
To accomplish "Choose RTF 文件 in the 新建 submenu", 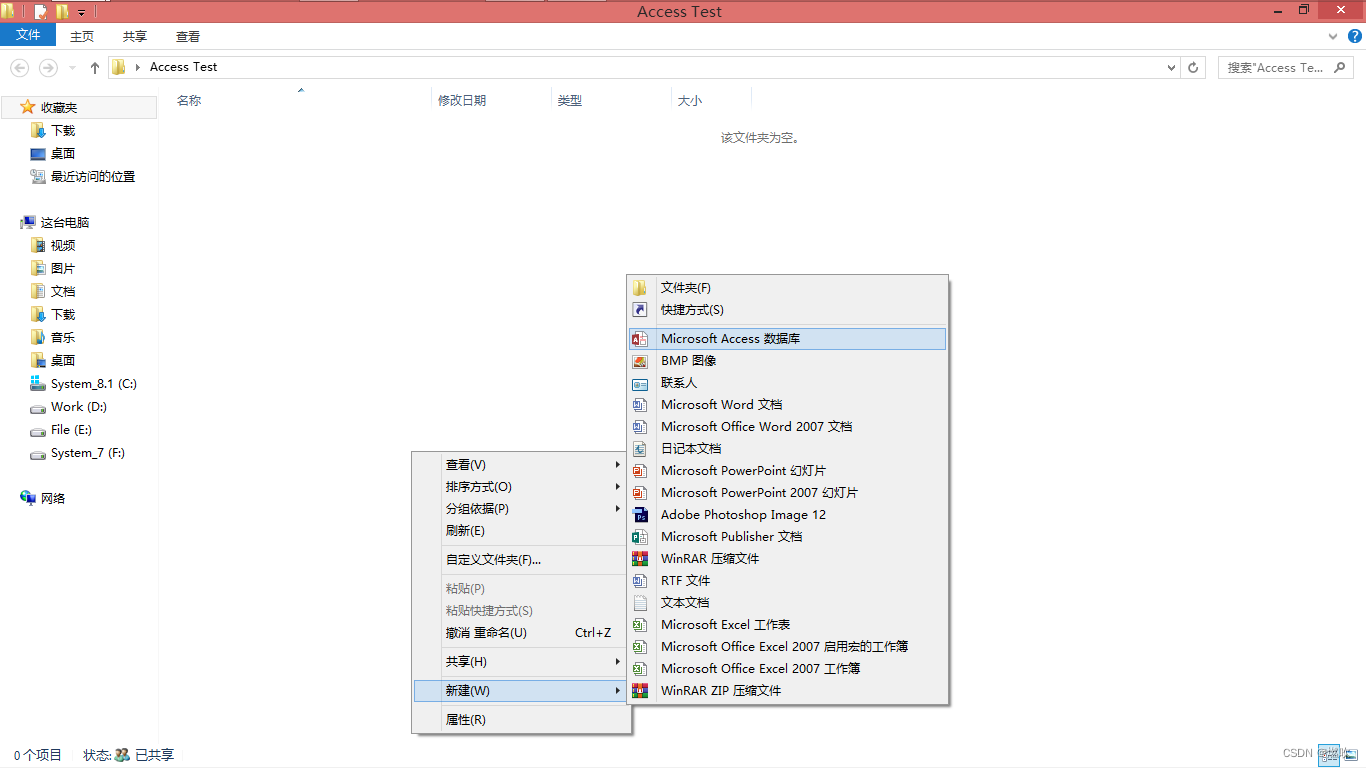I will [787, 581].
